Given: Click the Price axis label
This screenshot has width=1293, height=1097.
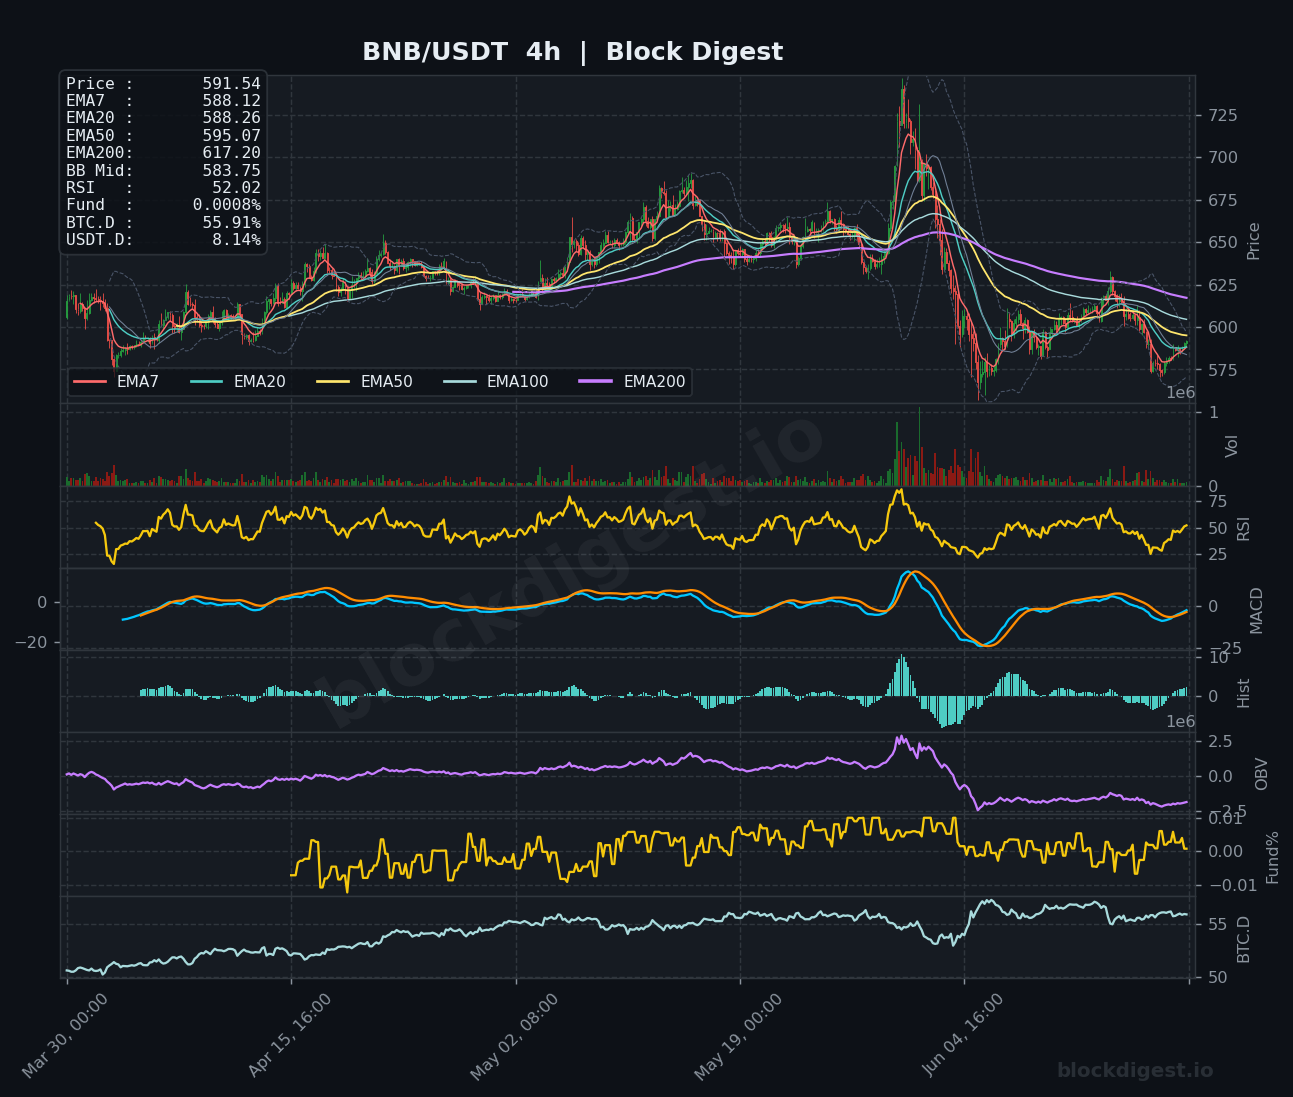Looking at the screenshot, I should click(1254, 241).
